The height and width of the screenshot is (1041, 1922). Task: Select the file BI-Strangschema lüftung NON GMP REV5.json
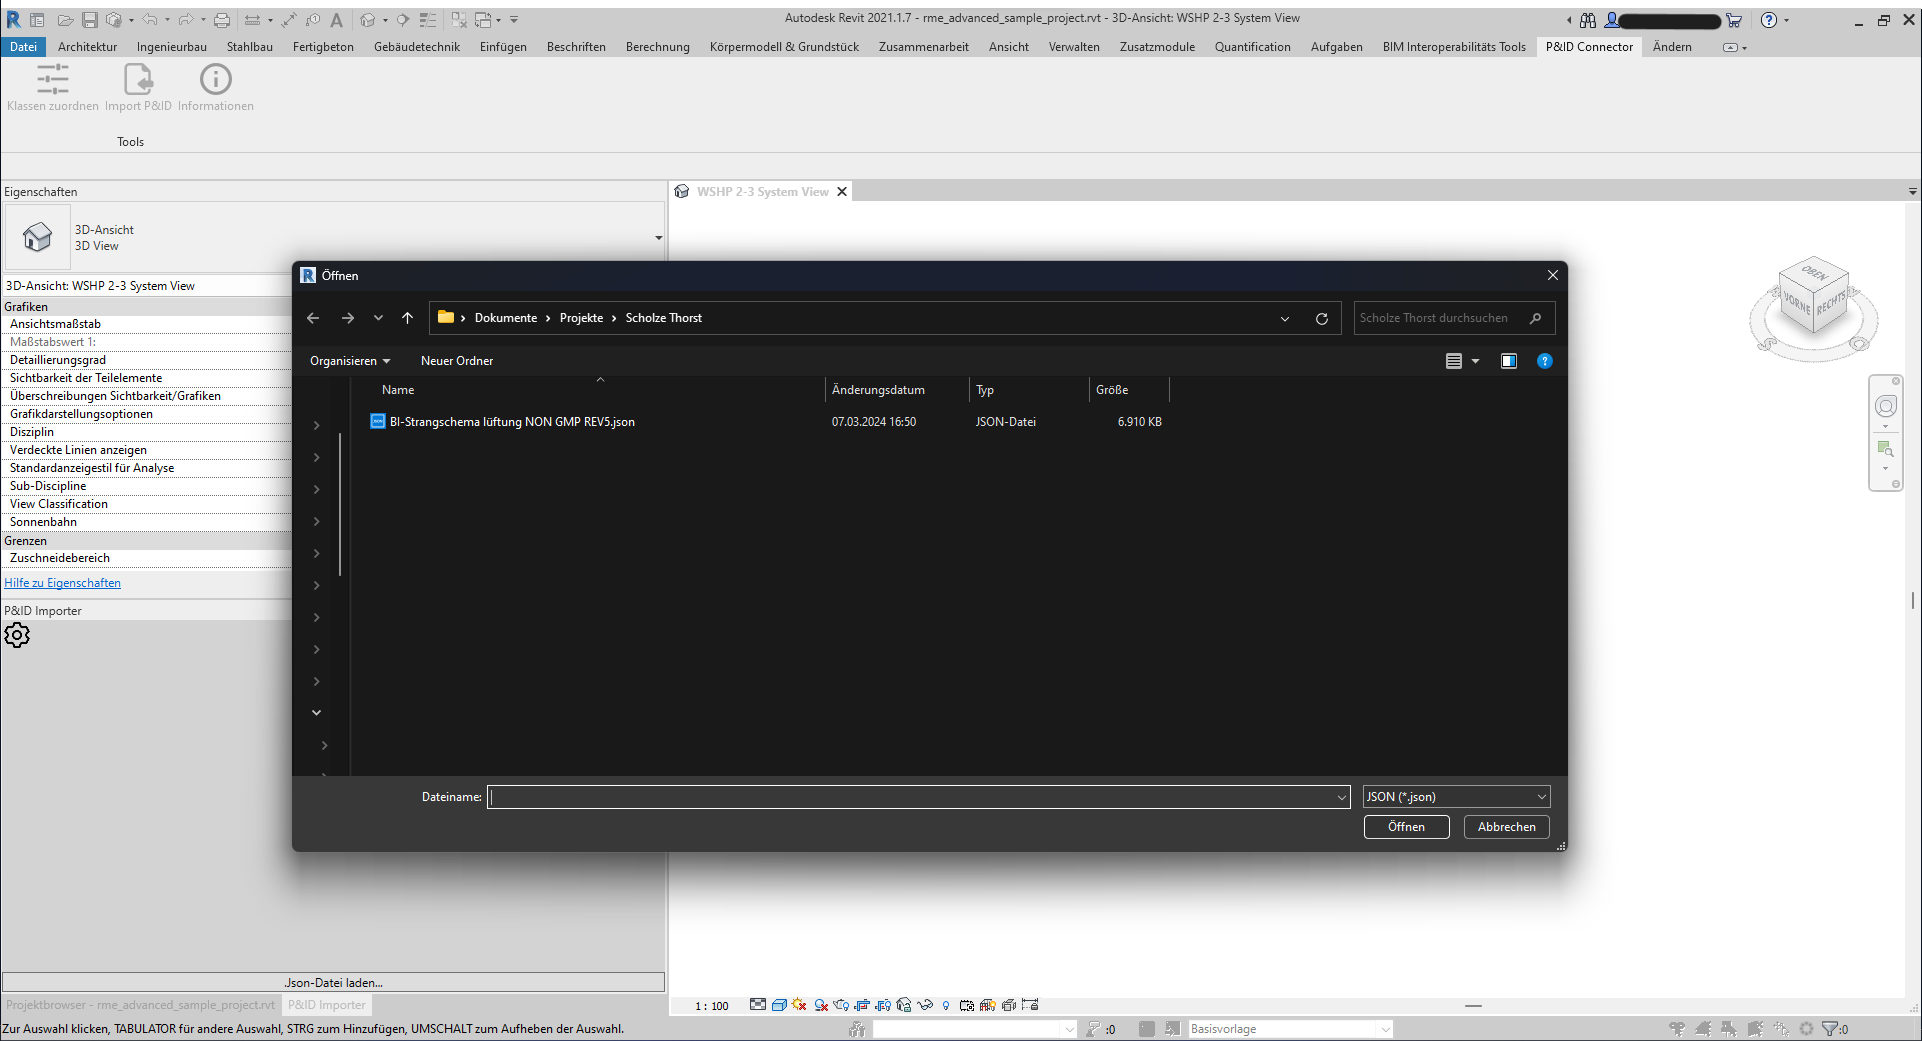pyautogui.click(x=512, y=421)
